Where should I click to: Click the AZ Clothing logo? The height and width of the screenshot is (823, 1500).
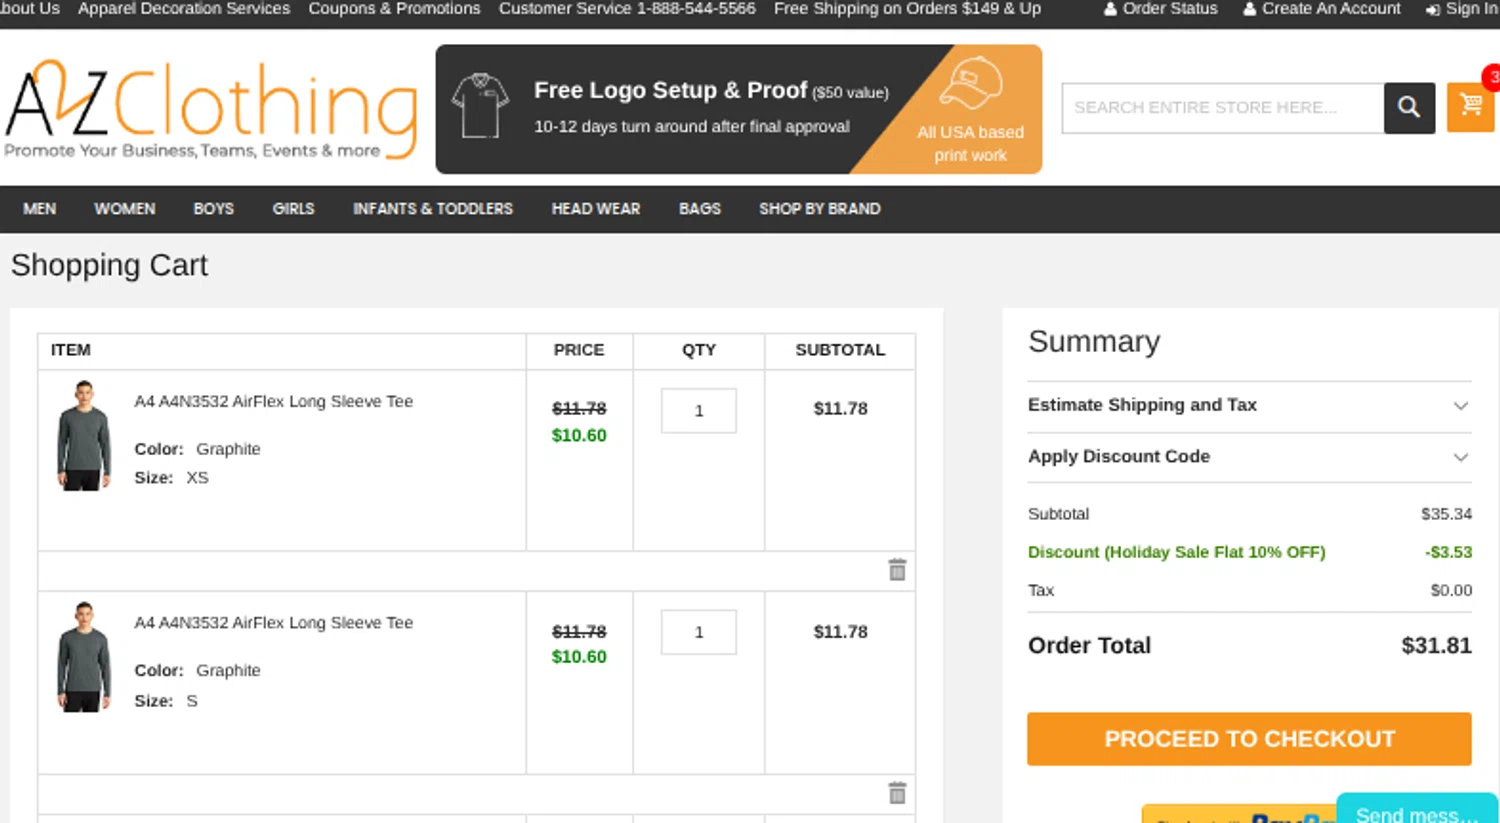point(211,110)
